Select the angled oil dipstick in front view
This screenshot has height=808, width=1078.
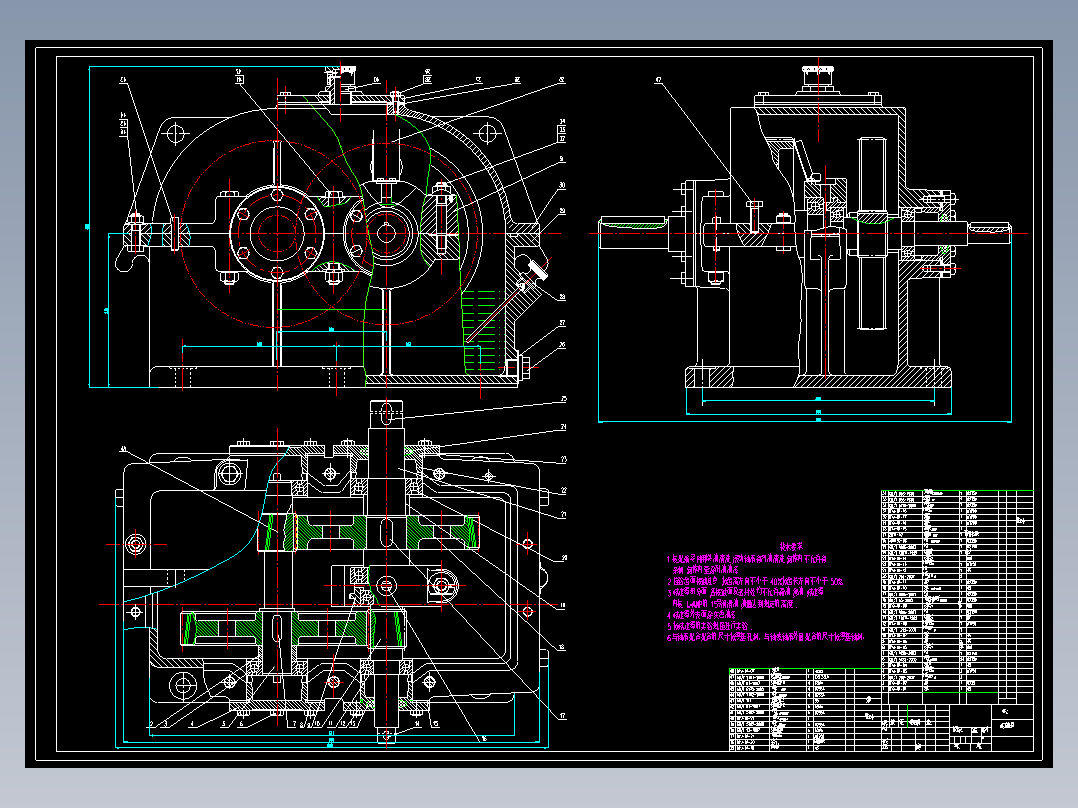coord(506,303)
